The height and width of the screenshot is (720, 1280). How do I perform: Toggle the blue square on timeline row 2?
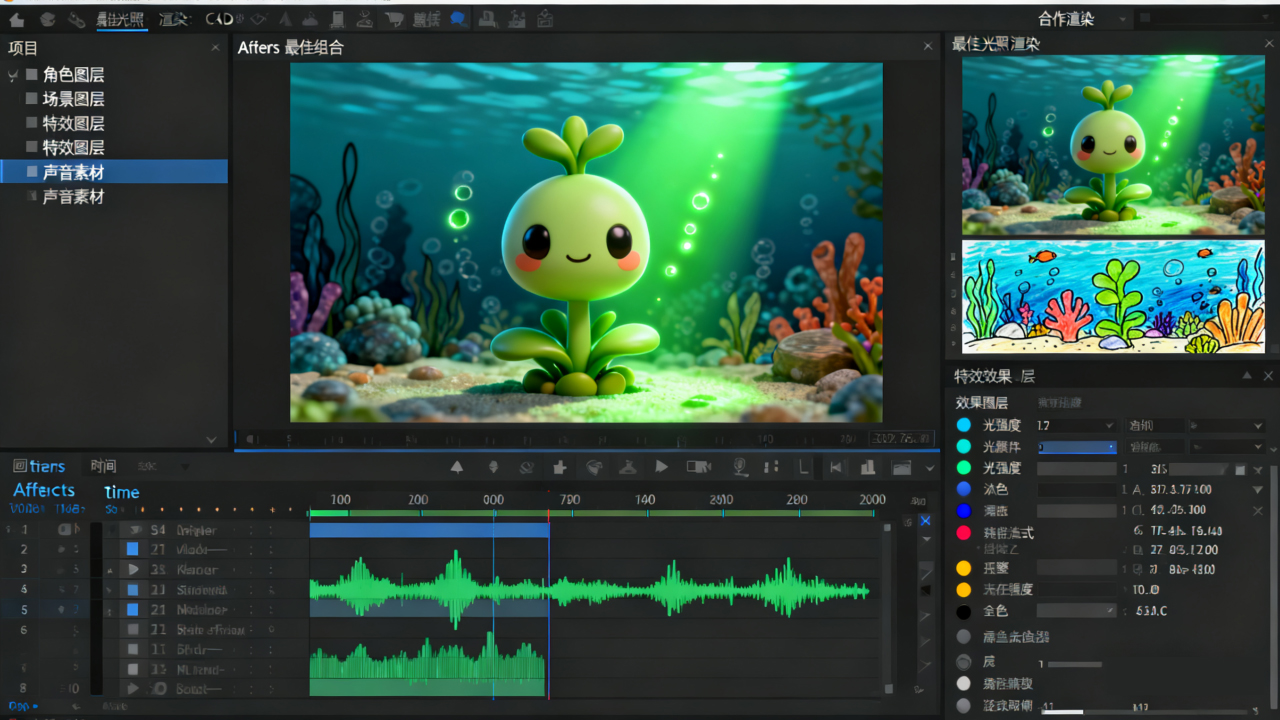(132, 549)
